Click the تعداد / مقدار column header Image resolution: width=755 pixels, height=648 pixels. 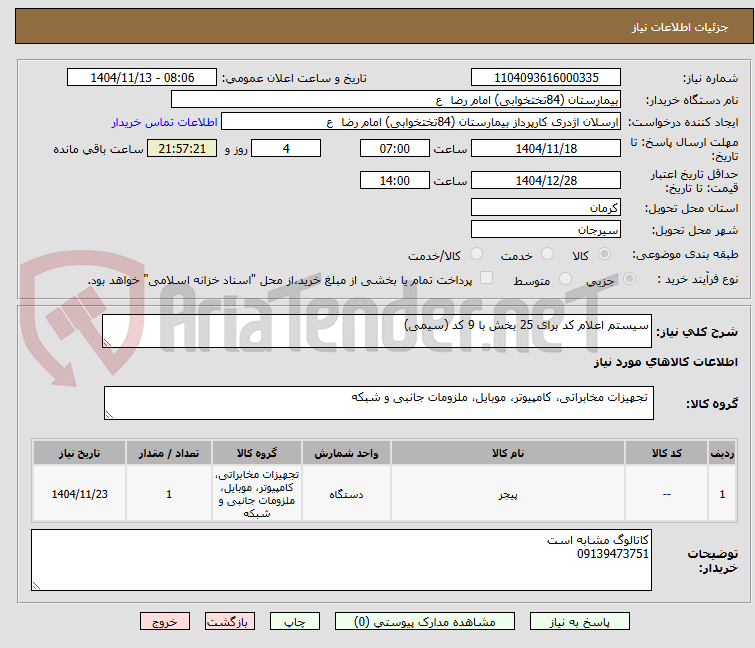[x=169, y=453]
